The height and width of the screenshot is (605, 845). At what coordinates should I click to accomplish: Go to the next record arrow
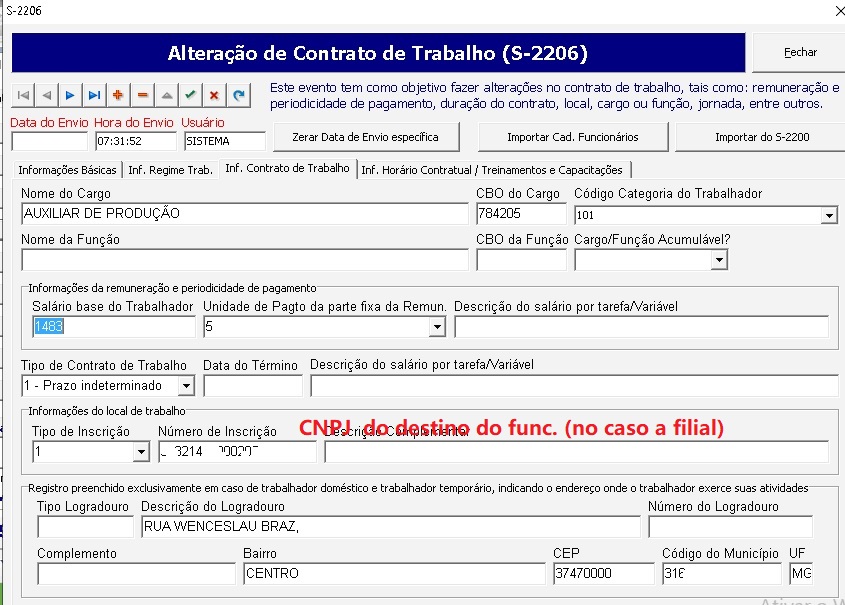coord(70,95)
